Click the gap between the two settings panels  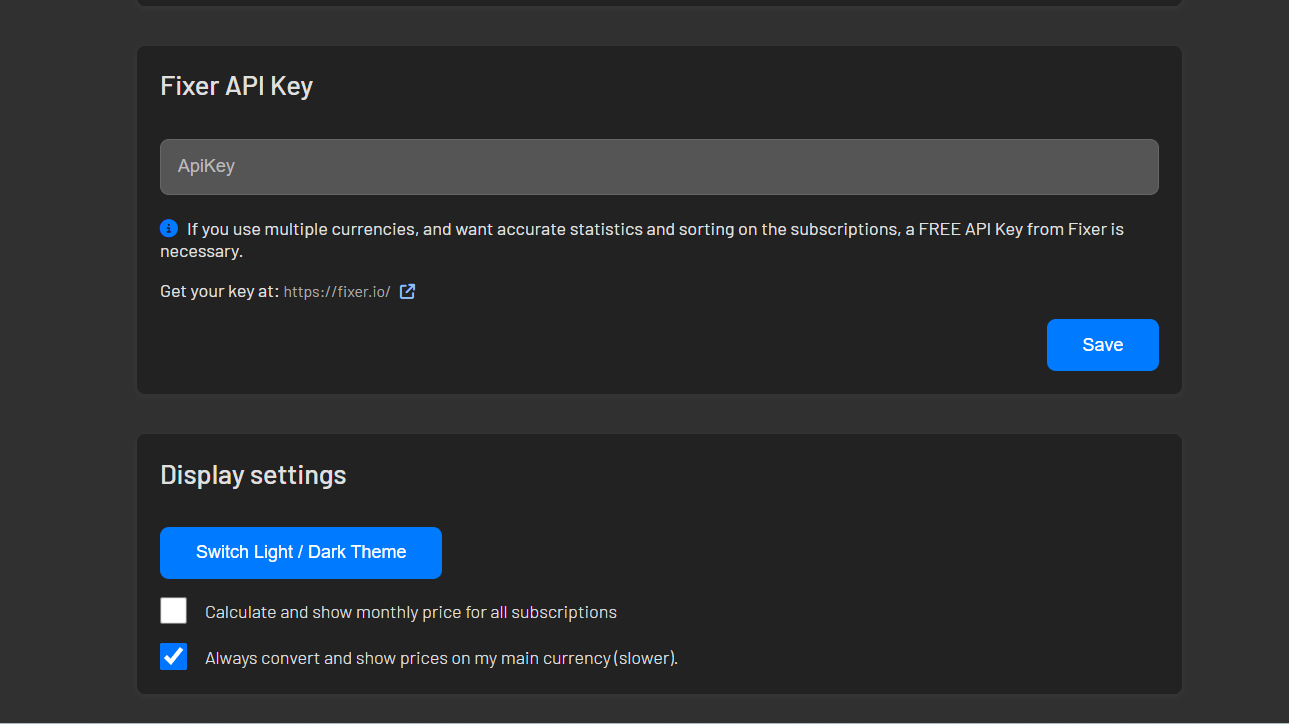click(x=658, y=414)
